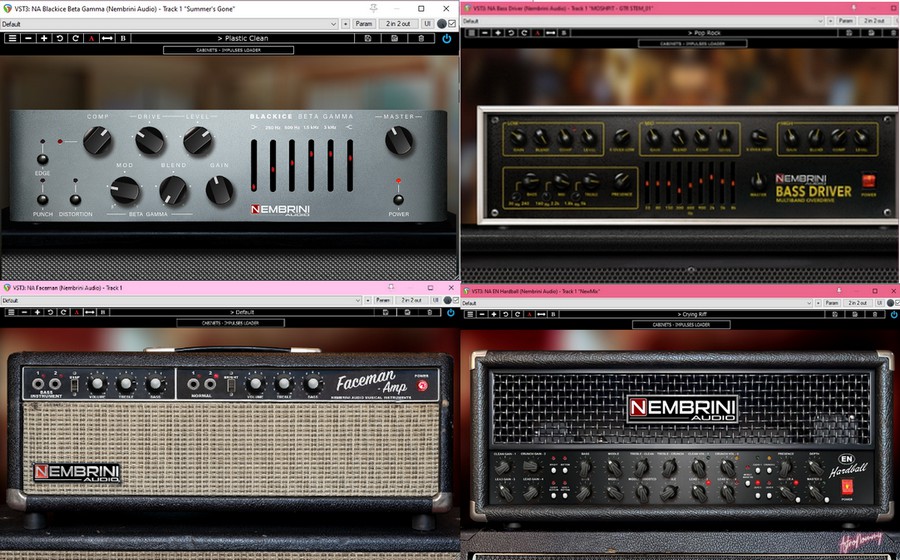Expand the Default preset dropdown in Blackice window
This screenshot has width=900, height=560.
pos(336,23)
